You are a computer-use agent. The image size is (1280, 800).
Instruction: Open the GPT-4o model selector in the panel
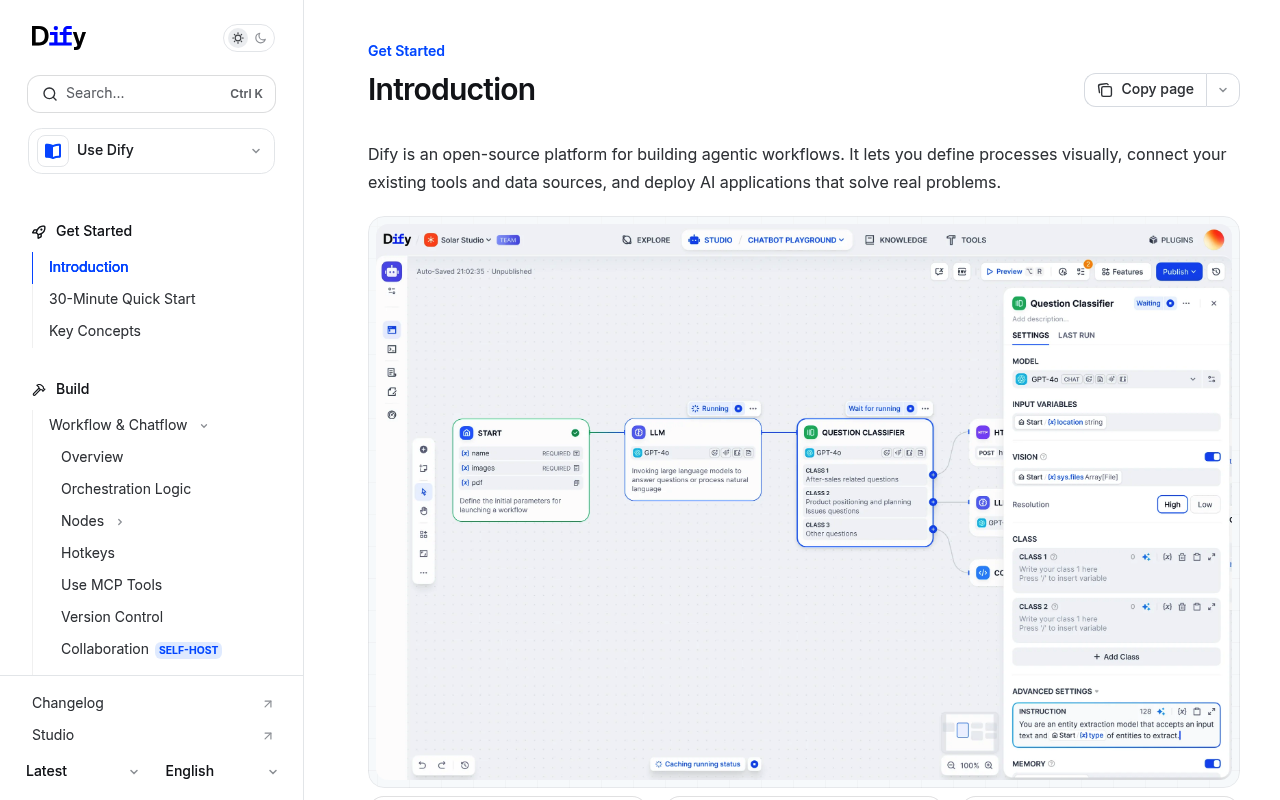point(1106,379)
